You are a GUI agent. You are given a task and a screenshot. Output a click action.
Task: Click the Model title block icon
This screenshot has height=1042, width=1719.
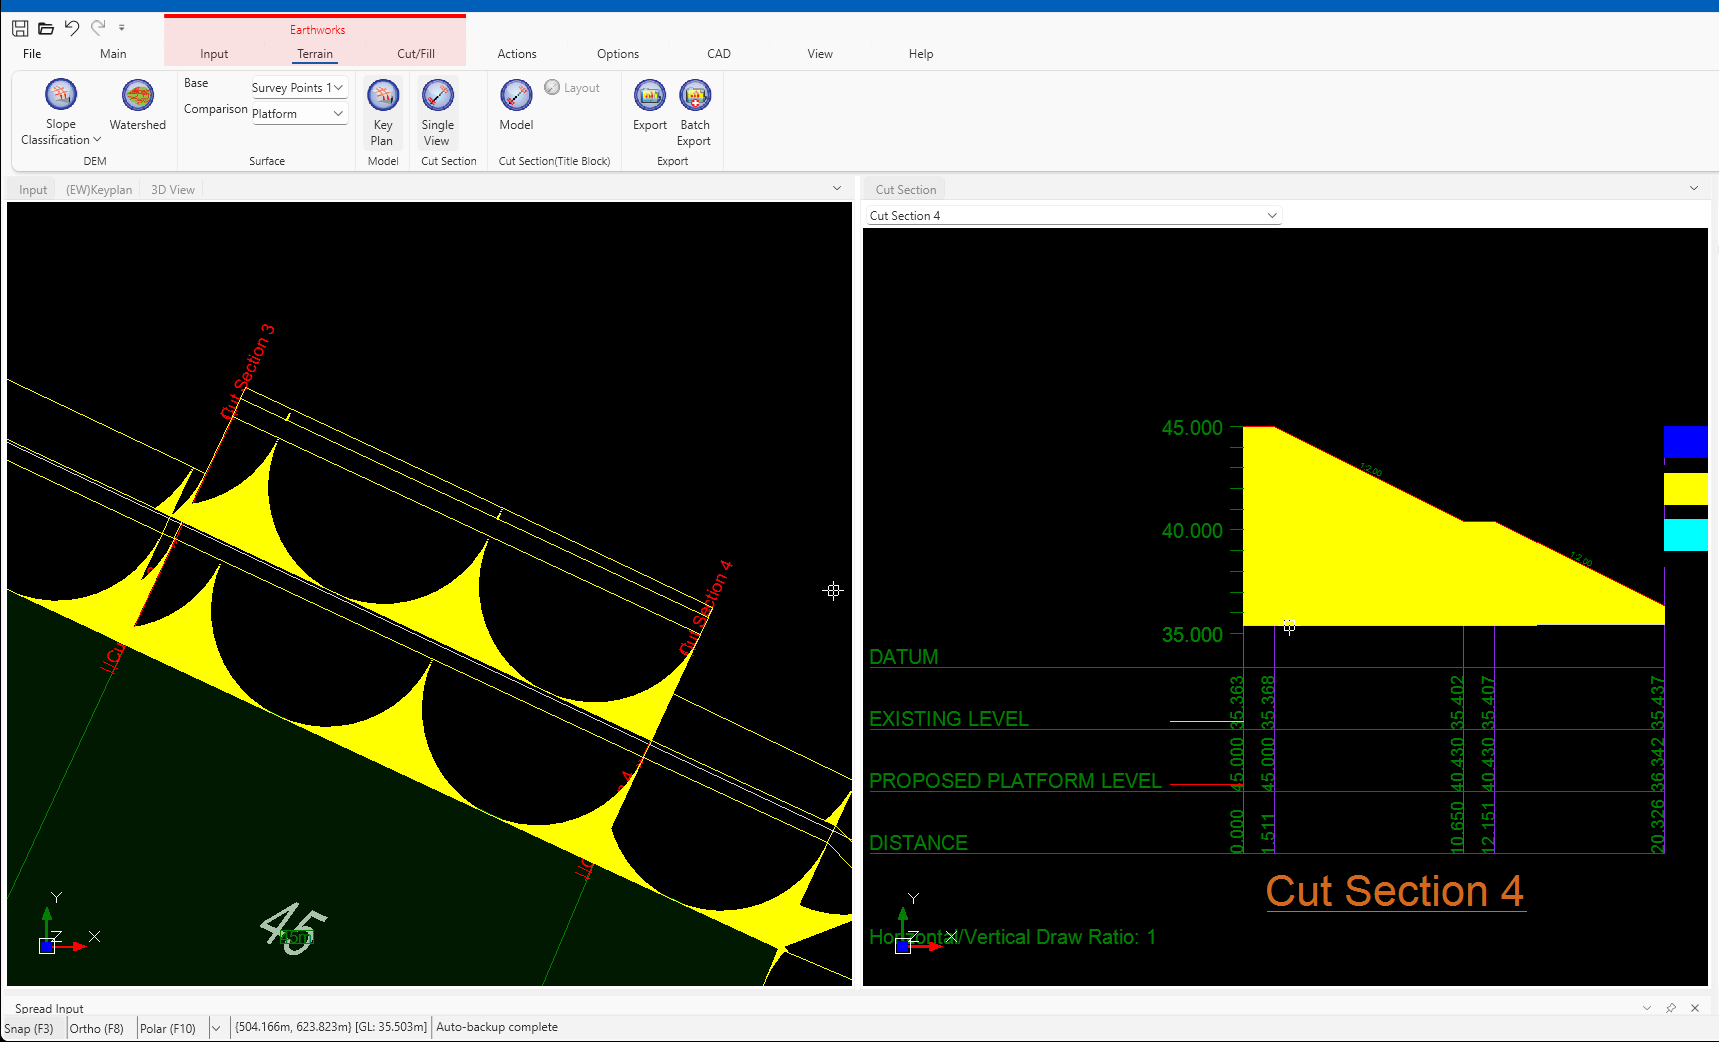pyautogui.click(x=516, y=105)
